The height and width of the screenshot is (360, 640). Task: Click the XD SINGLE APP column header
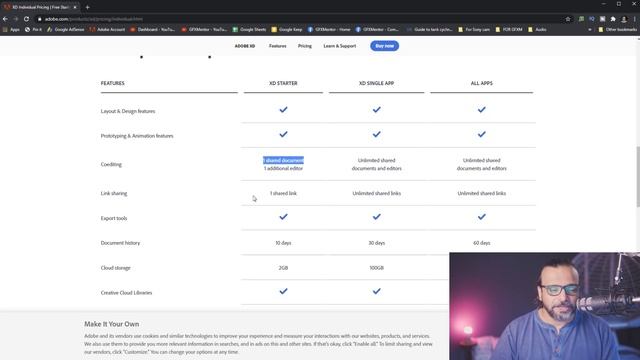376,83
